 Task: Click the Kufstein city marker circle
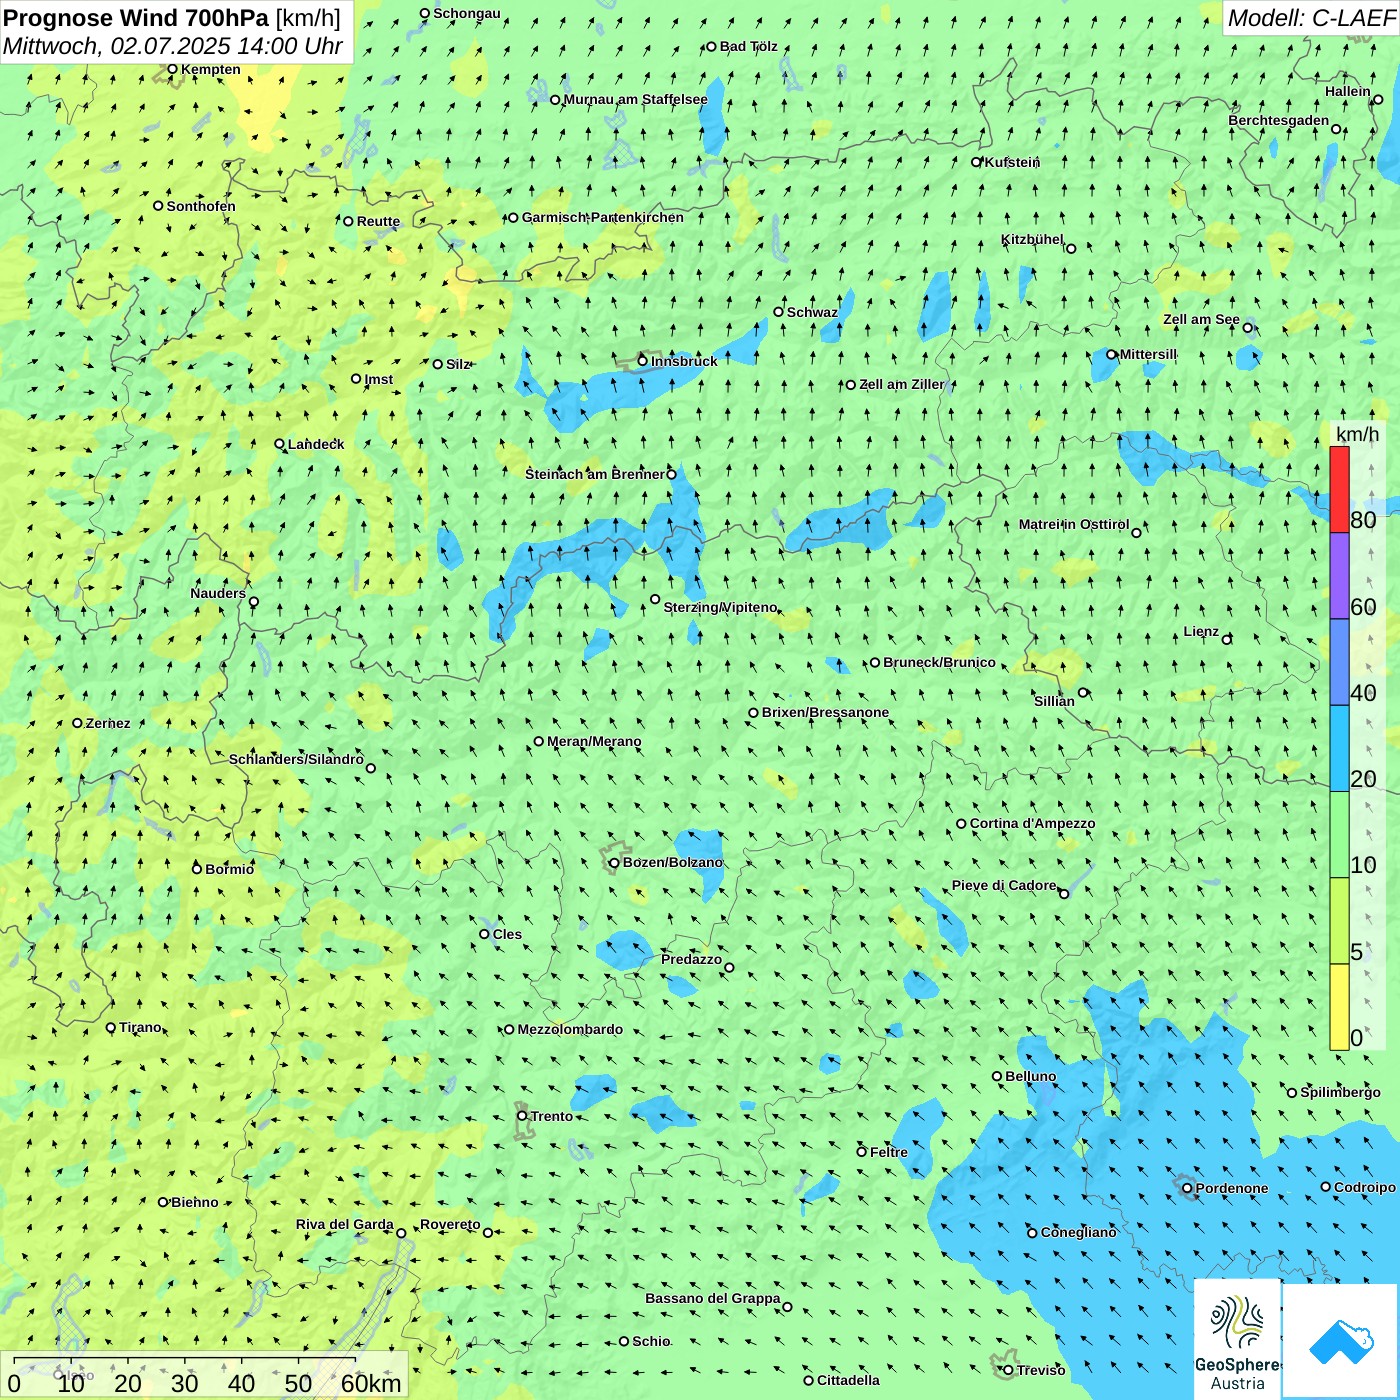click(x=976, y=162)
